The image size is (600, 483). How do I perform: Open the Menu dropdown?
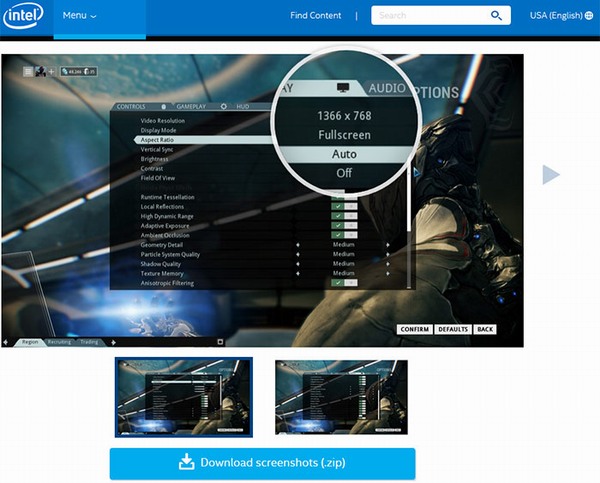click(x=80, y=16)
